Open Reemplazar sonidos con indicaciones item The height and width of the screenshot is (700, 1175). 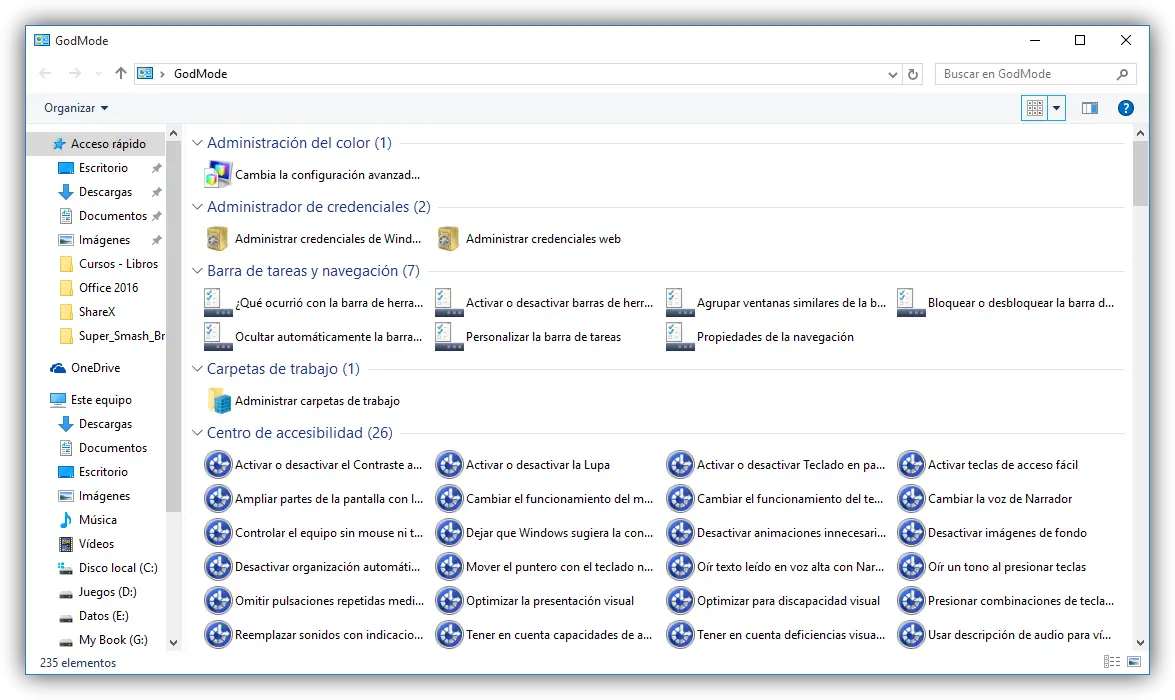pos(313,635)
